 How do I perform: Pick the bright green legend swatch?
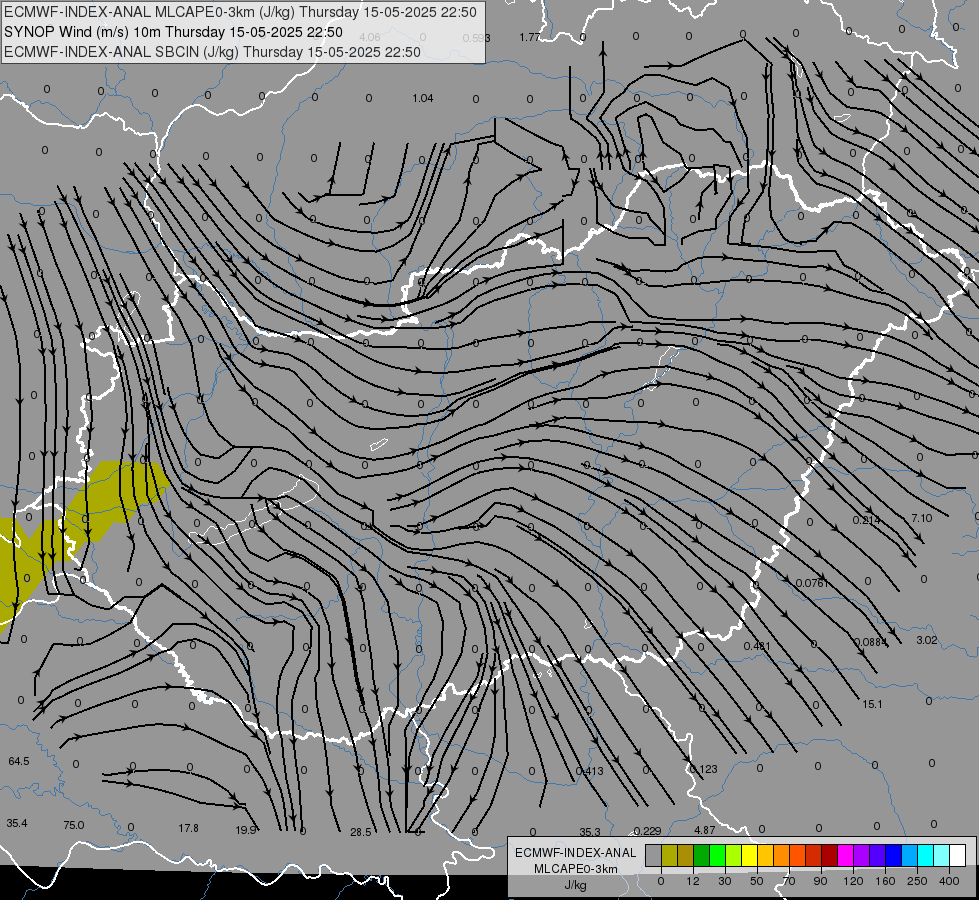[717, 855]
